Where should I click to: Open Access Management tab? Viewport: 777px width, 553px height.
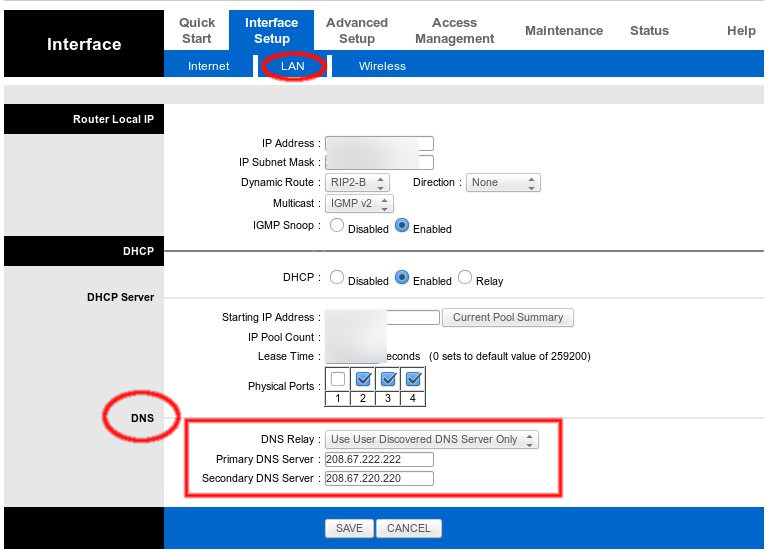454,30
